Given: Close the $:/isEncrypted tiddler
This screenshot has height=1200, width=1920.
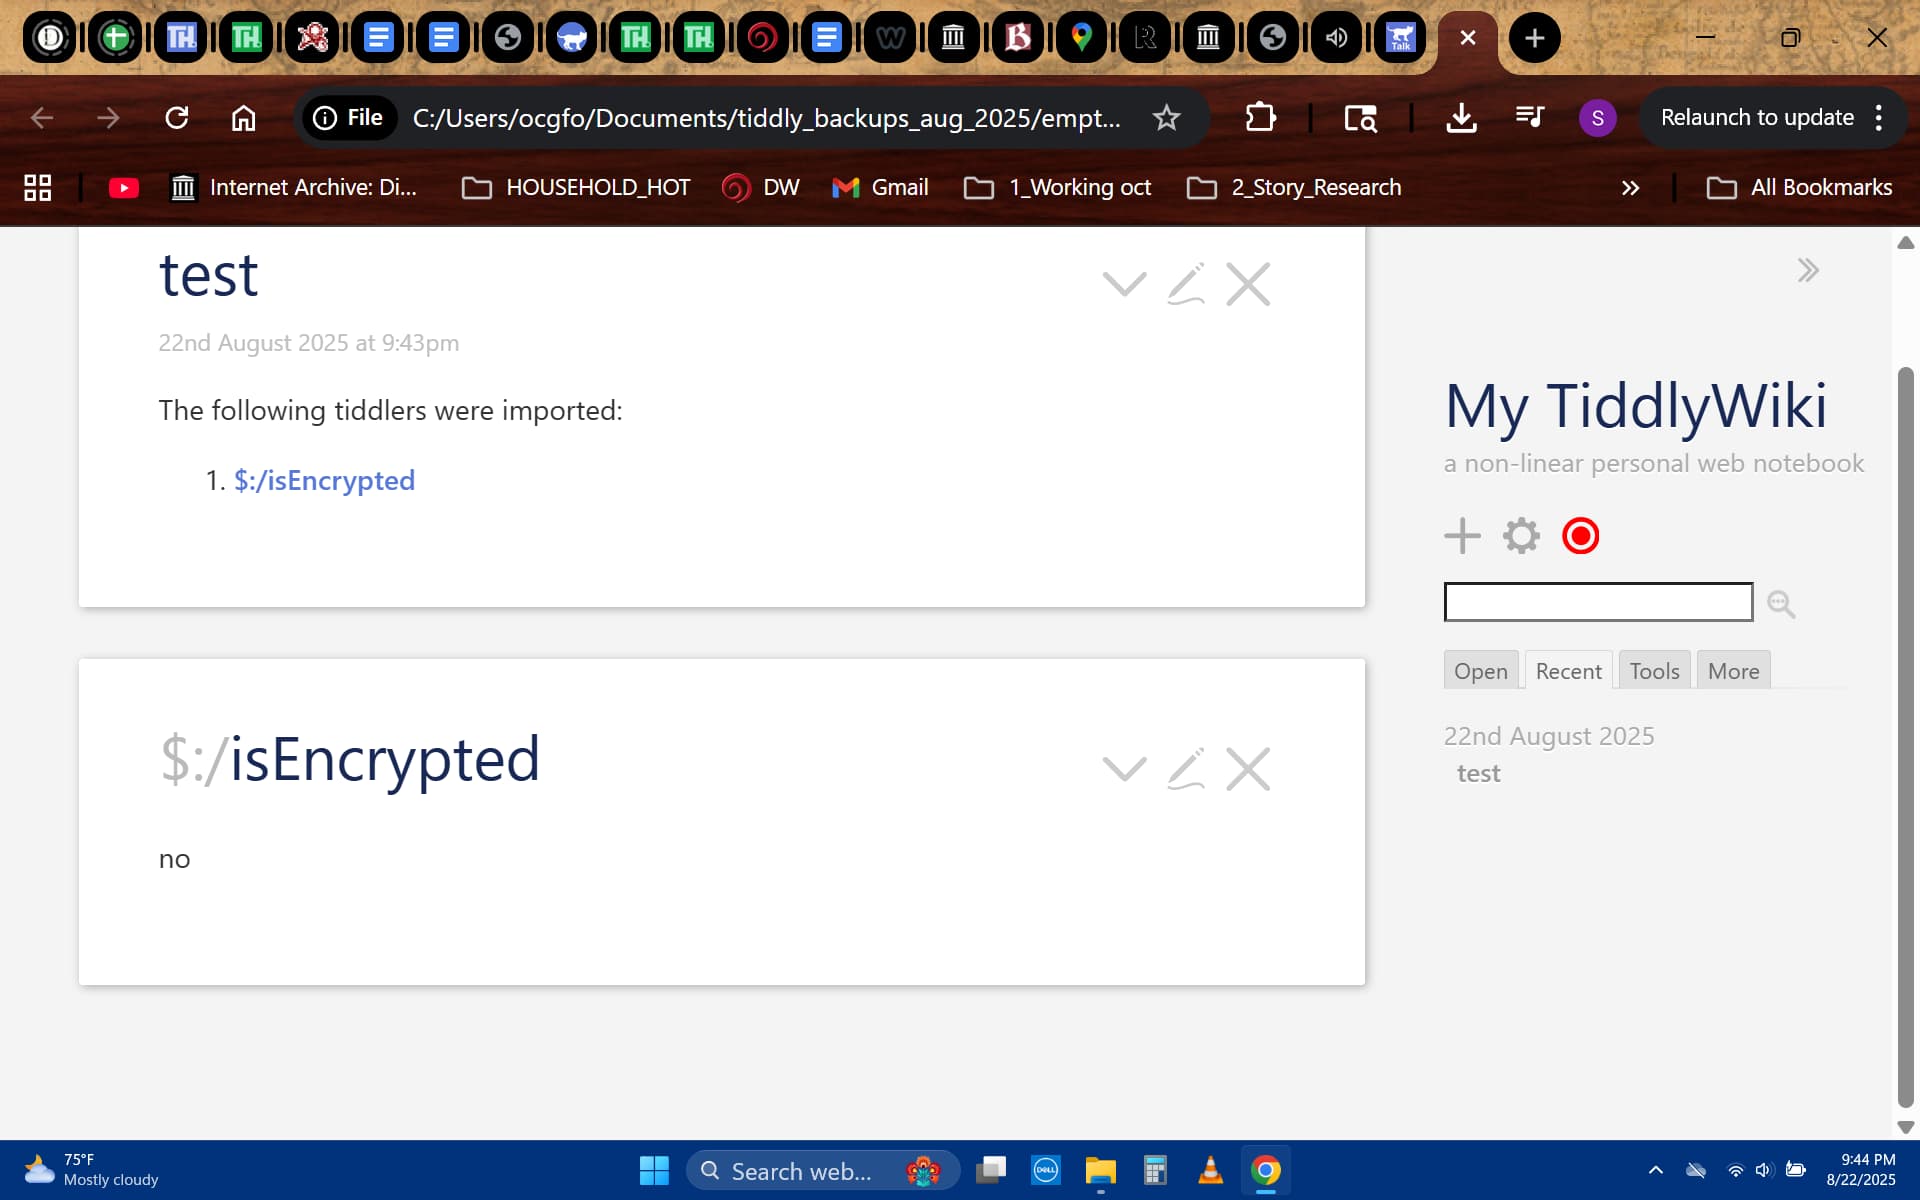Looking at the screenshot, I should pyautogui.click(x=1248, y=769).
